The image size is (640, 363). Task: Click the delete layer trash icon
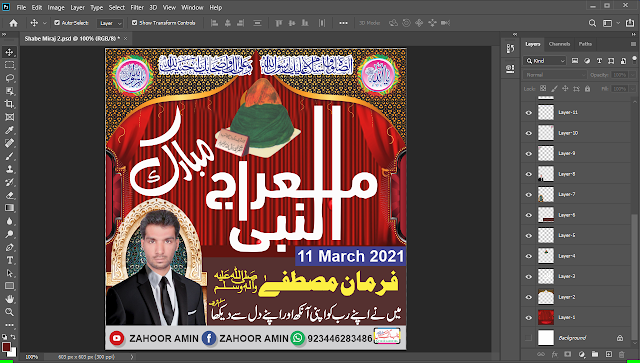[x=622, y=354]
